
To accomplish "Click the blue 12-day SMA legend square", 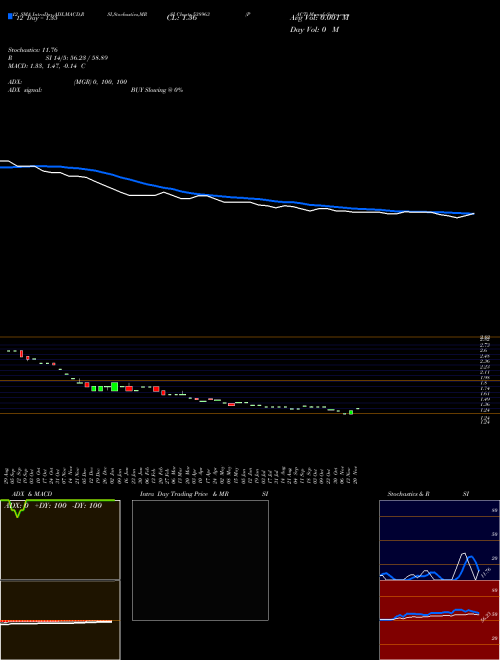I will click(x=10, y=16).
